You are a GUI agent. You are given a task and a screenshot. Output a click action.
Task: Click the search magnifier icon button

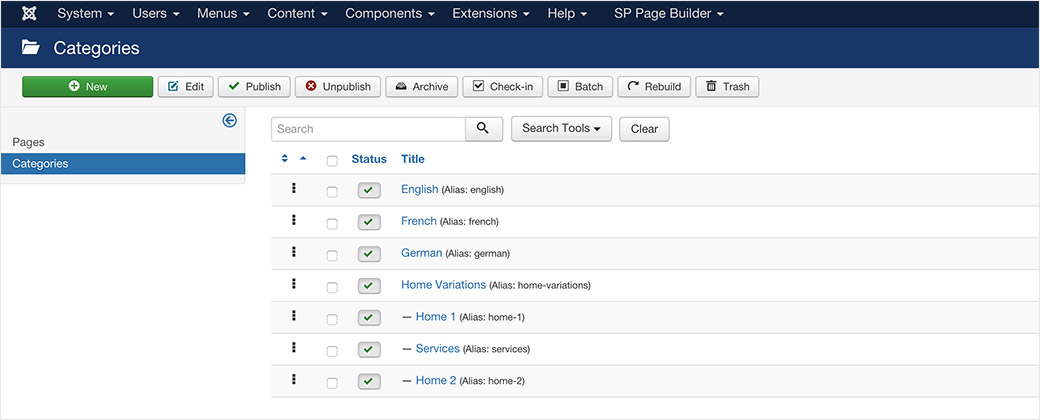click(x=483, y=129)
